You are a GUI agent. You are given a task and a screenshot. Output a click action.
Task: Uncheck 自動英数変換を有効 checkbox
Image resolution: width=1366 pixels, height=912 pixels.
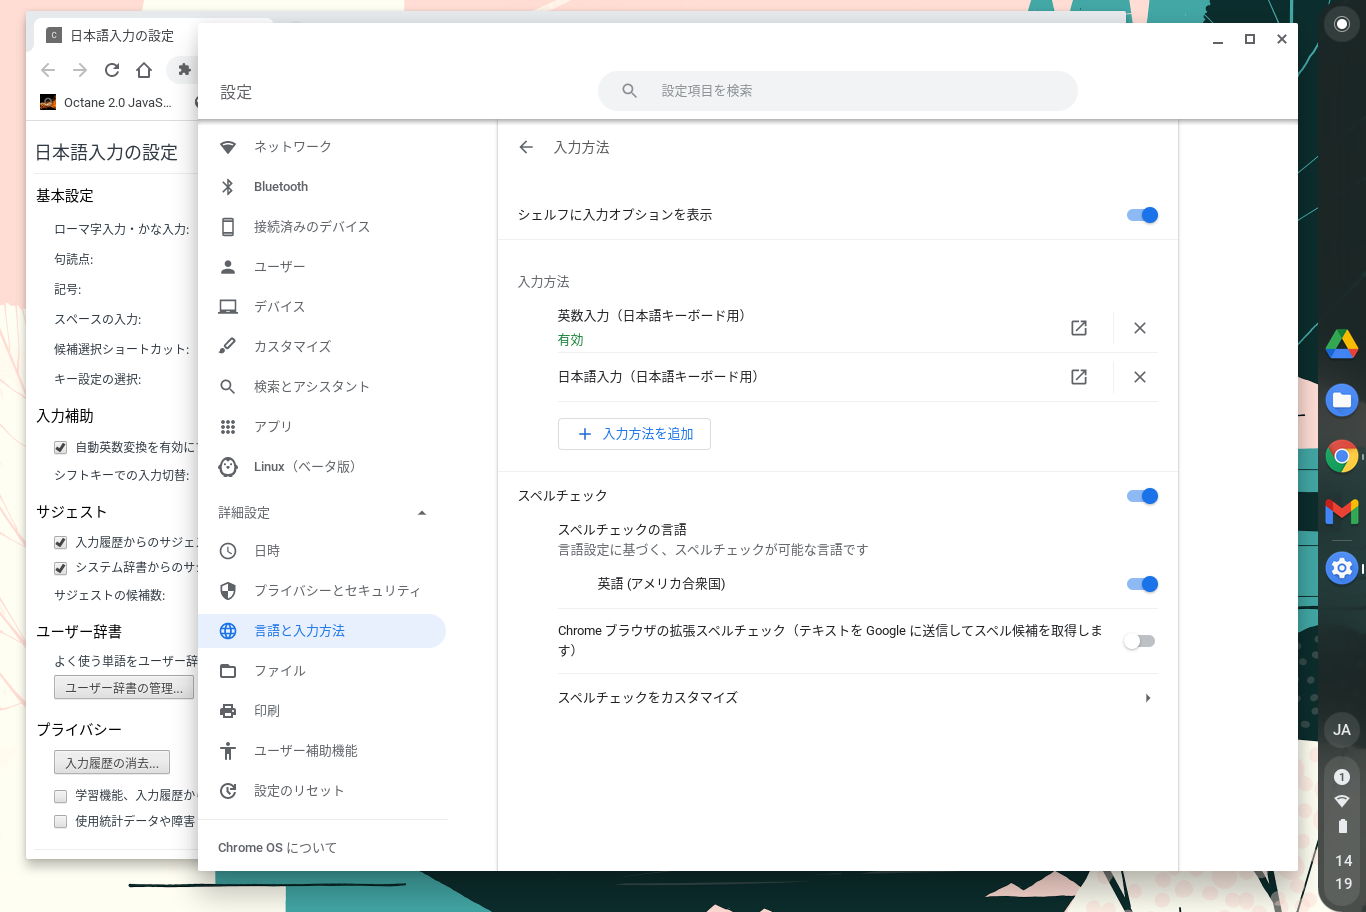[60, 447]
